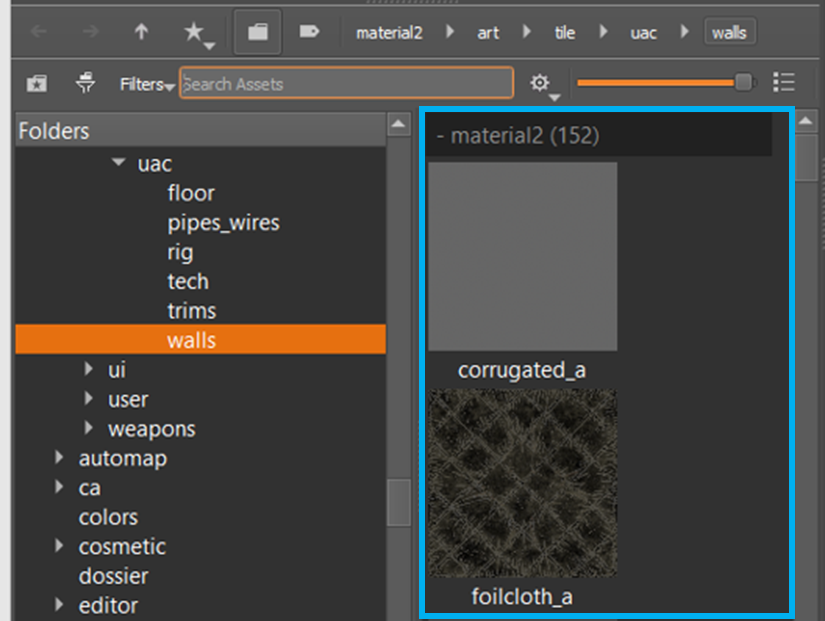The width and height of the screenshot is (825, 621).
Task: Select the colors folder
Action: (108, 517)
